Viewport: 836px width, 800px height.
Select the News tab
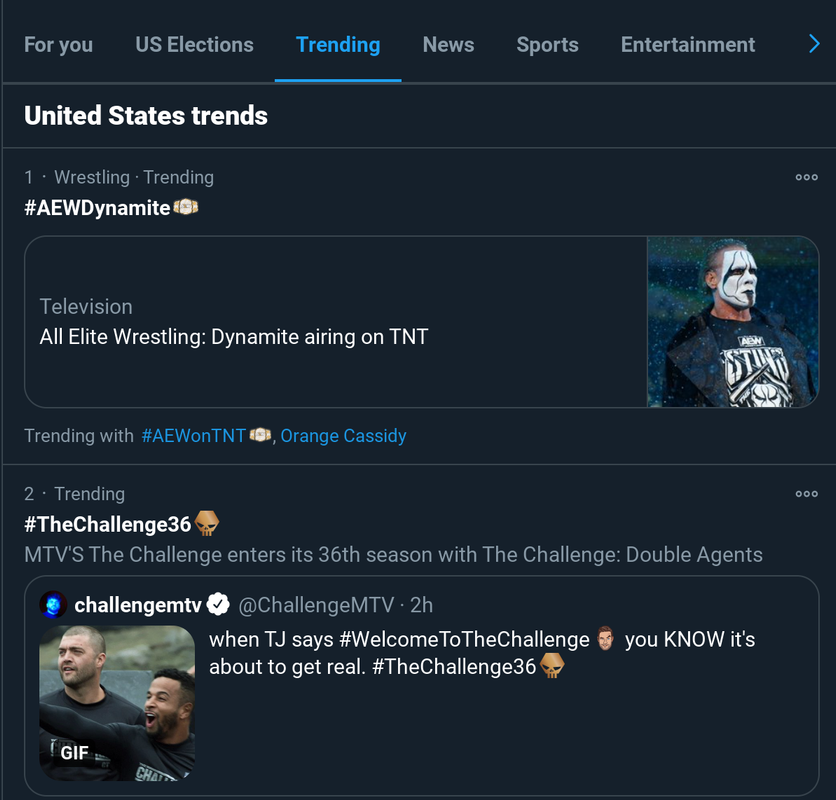pos(448,45)
